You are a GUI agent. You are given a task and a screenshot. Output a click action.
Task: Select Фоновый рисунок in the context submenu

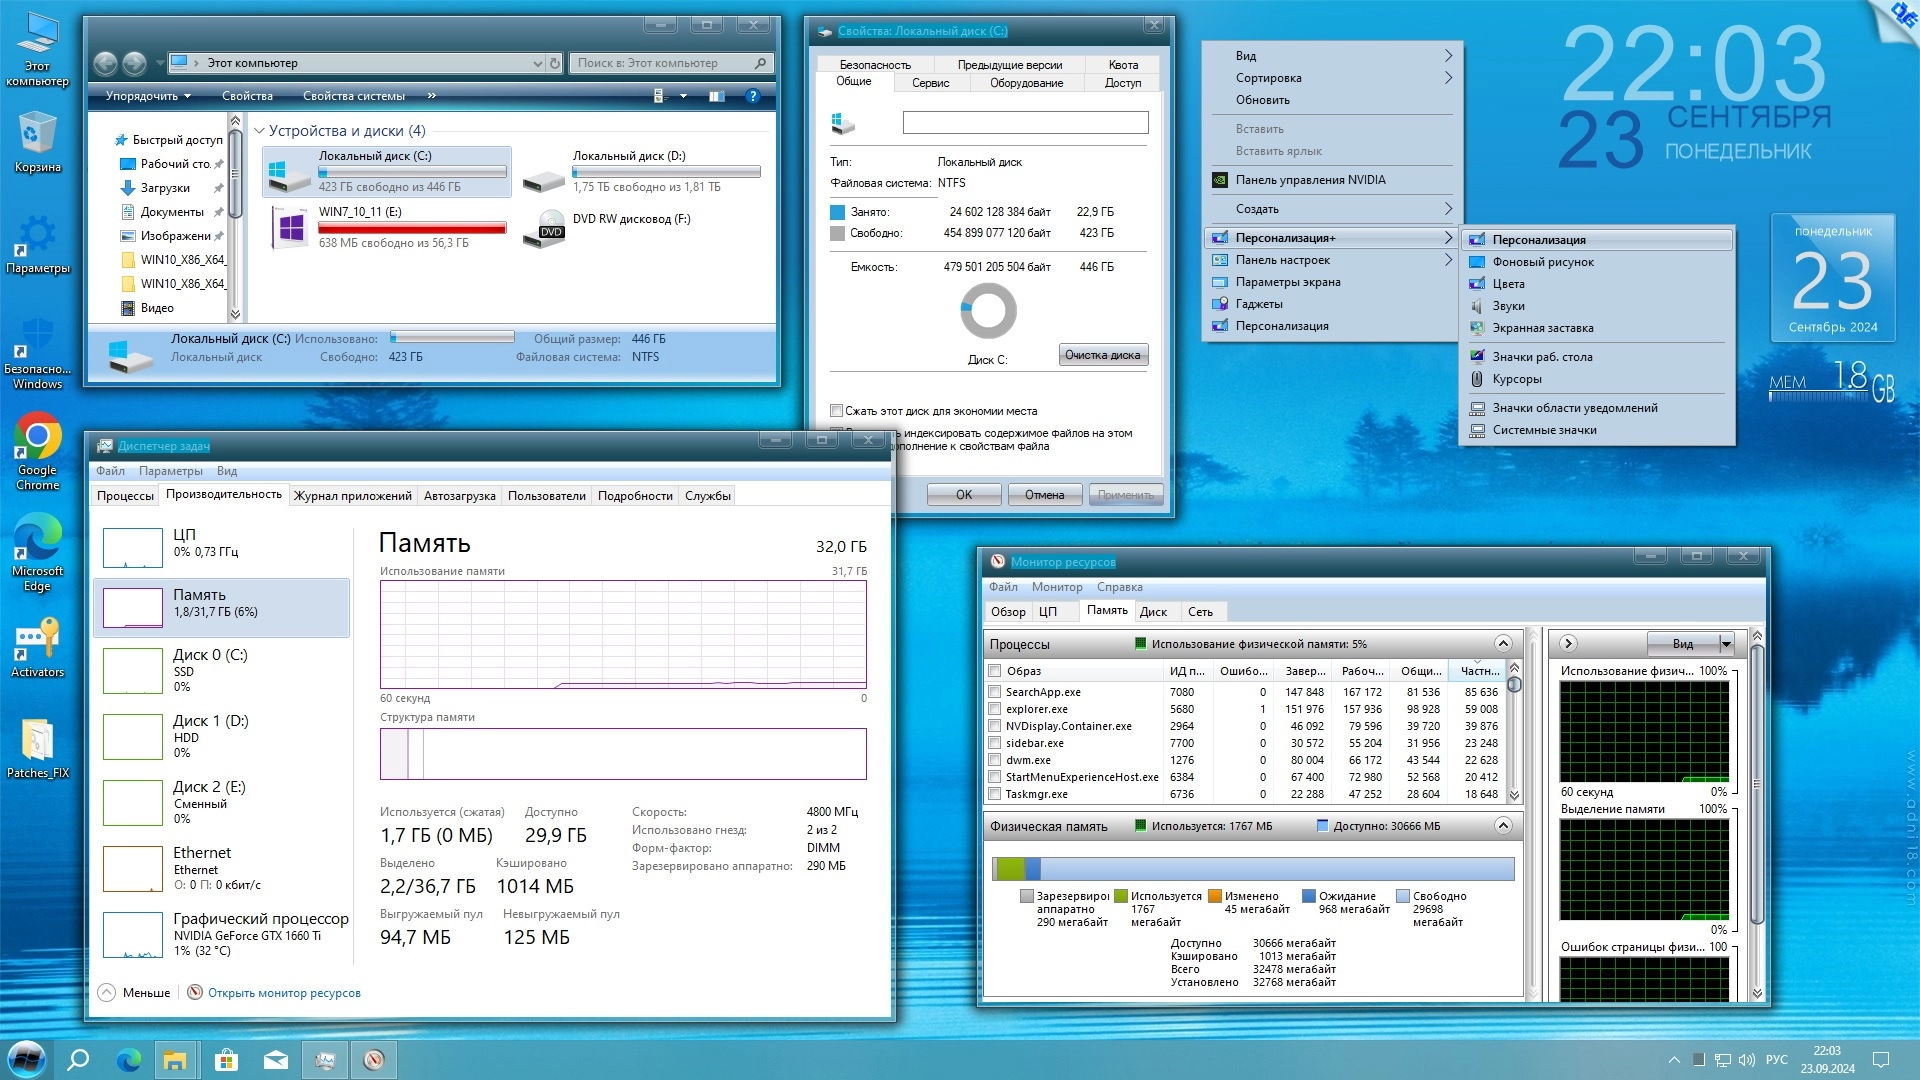tap(1543, 262)
